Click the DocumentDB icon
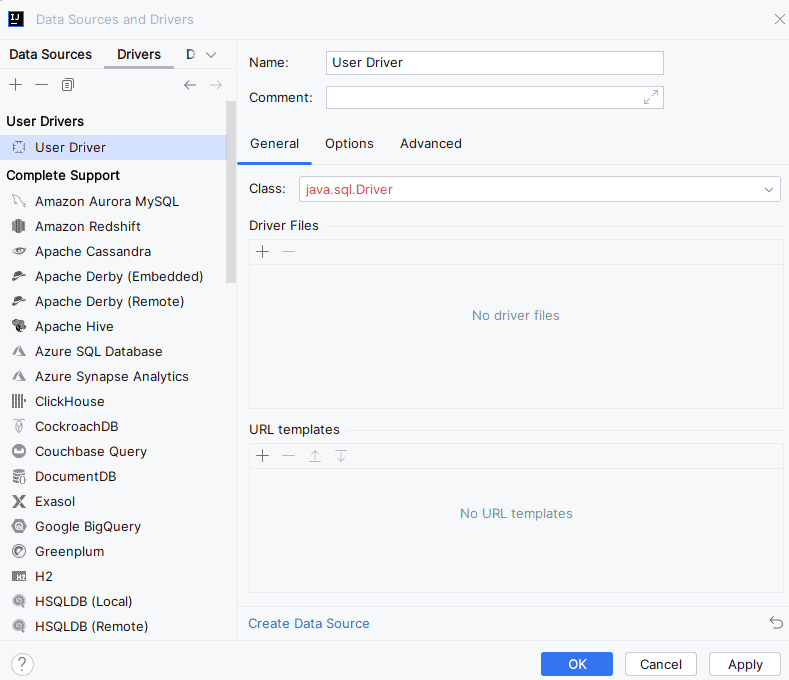The height and width of the screenshot is (680, 789). [x=19, y=476]
